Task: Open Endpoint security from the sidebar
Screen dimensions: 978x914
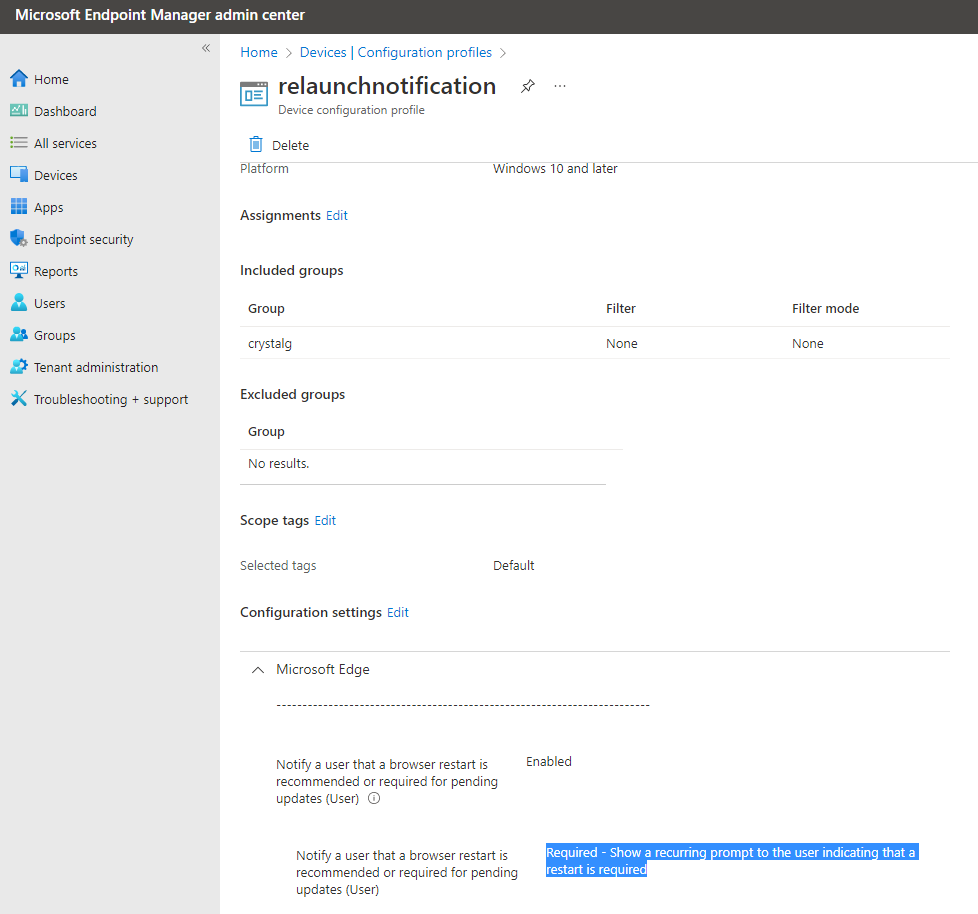Action: coord(82,238)
